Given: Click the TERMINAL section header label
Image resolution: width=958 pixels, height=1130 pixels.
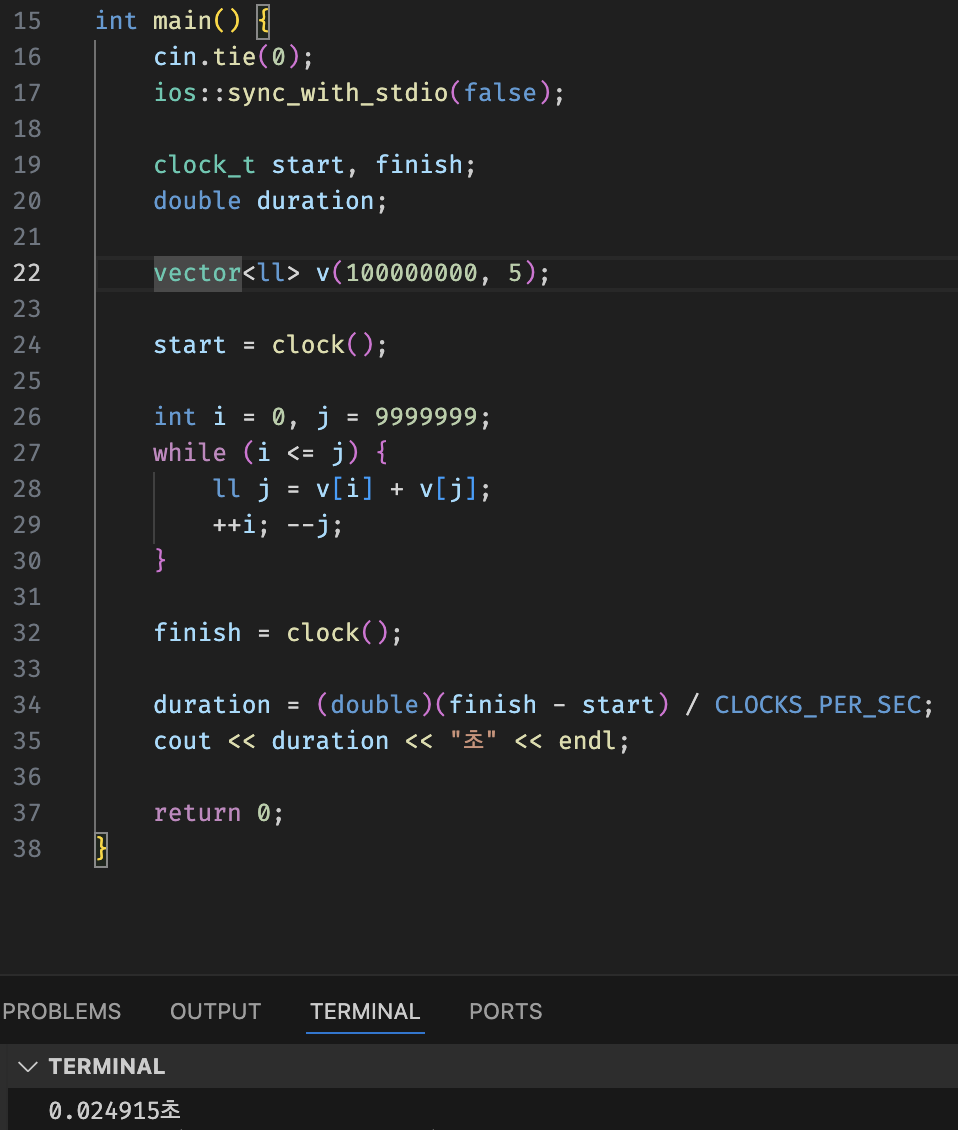Looking at the screenshot, I should point(107,1067).
